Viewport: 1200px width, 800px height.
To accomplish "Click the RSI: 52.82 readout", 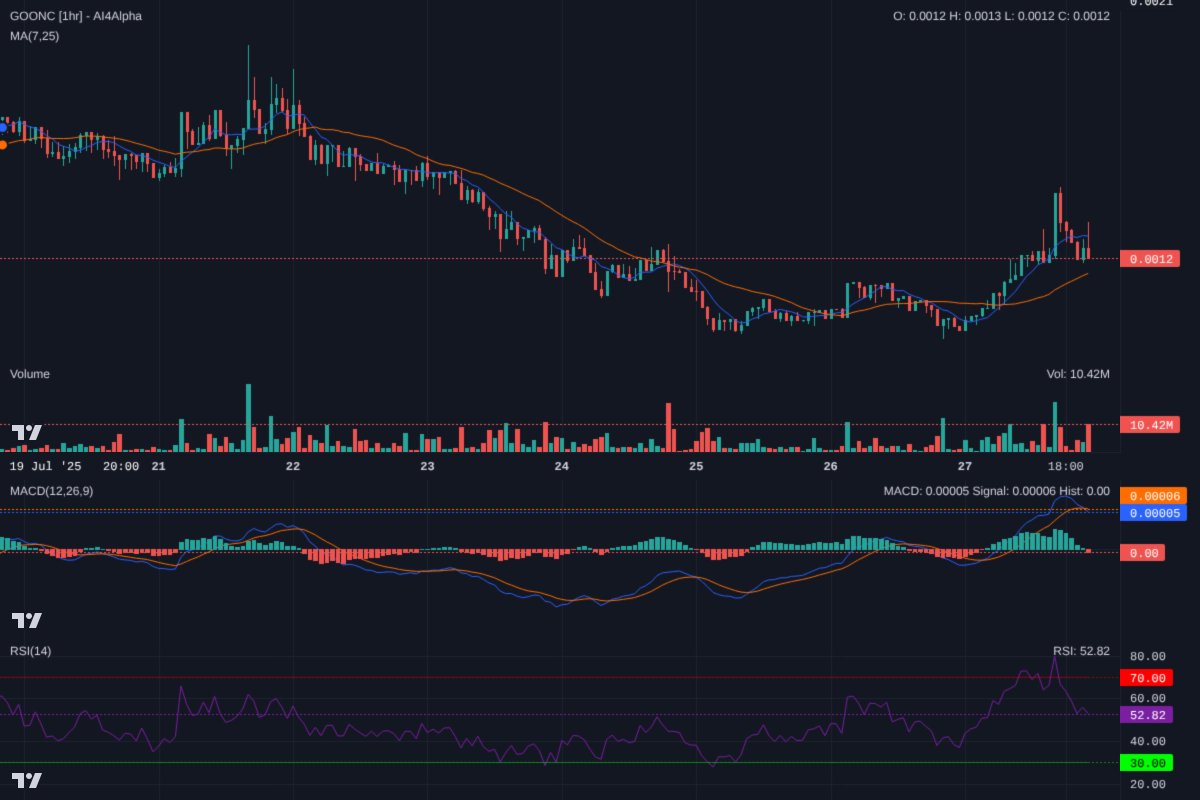I will pos(1081,651).
